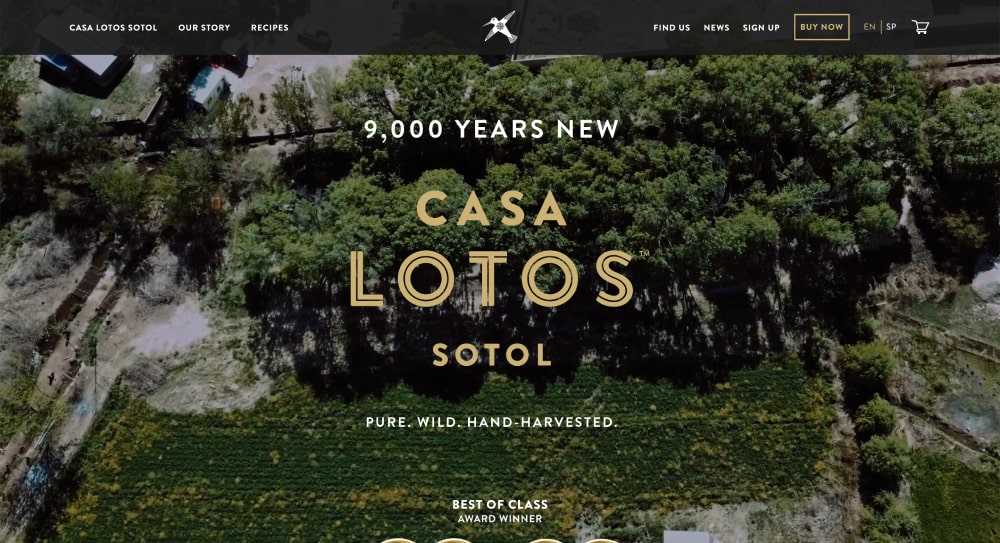Click the Pure. Wild. Hand-Harvested. tagline
Screen dimensions: 1000x543
492,422
